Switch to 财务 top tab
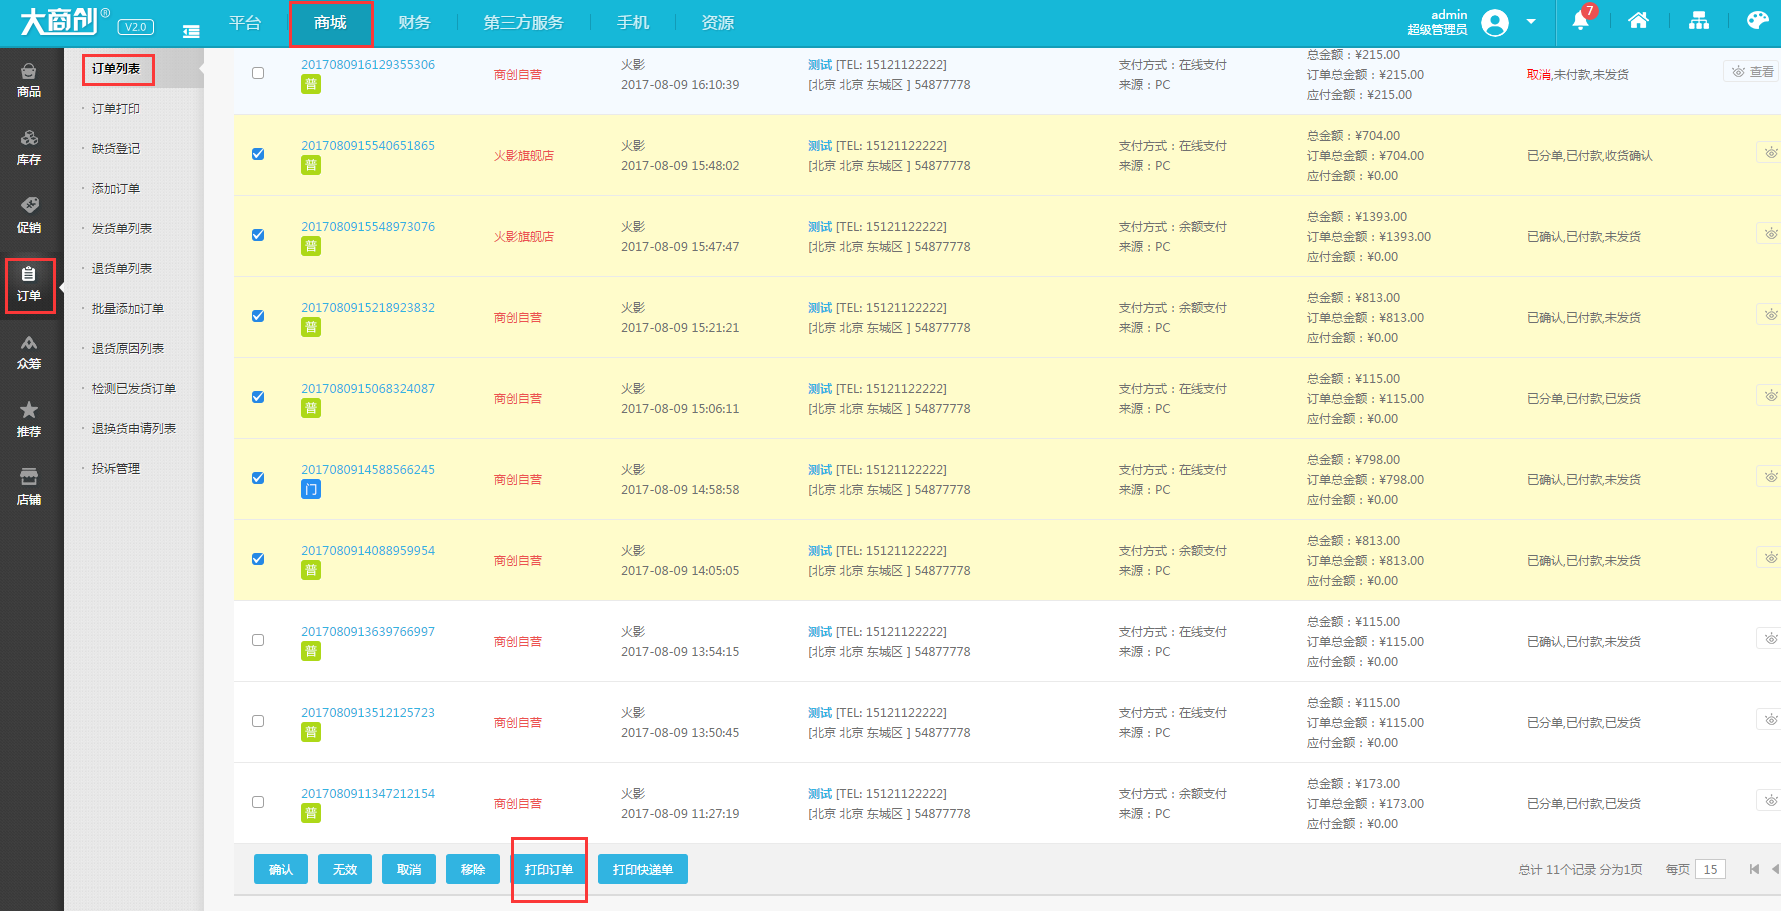 pyautogui.click(x=414, y=23)
